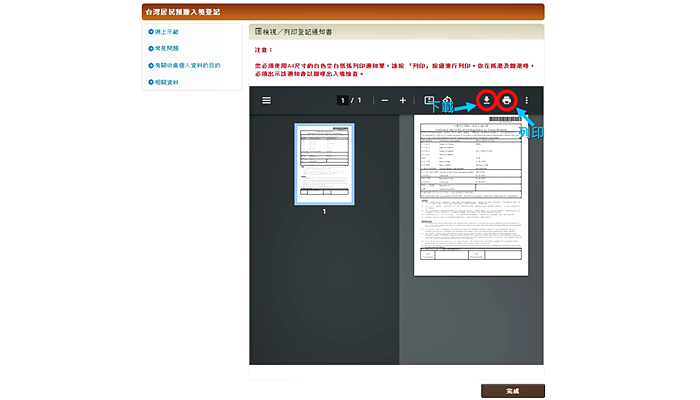Click the 台灣居民預辦入境登記 header bar

pos(342,12)
